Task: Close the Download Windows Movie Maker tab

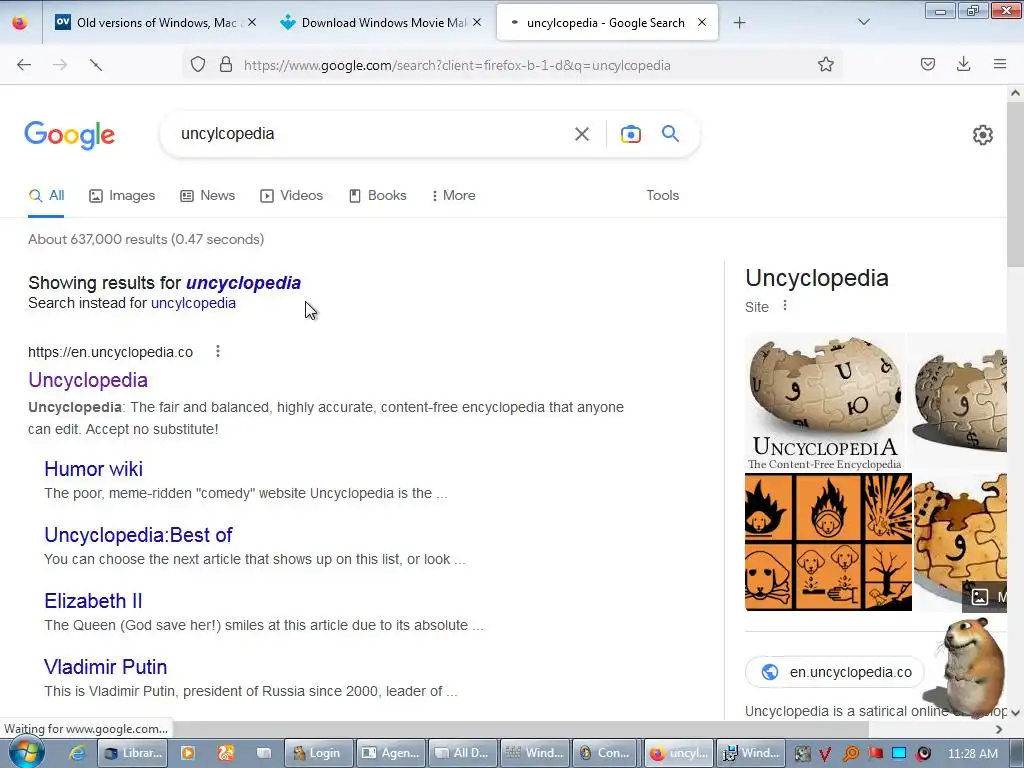Action: (477, 22)
